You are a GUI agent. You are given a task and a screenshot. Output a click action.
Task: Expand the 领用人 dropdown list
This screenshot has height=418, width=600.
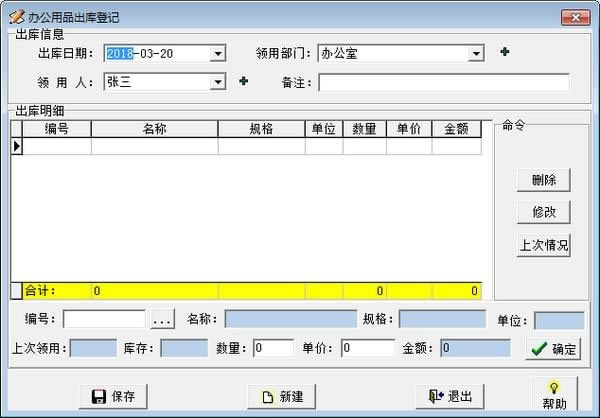coord(218,82)
